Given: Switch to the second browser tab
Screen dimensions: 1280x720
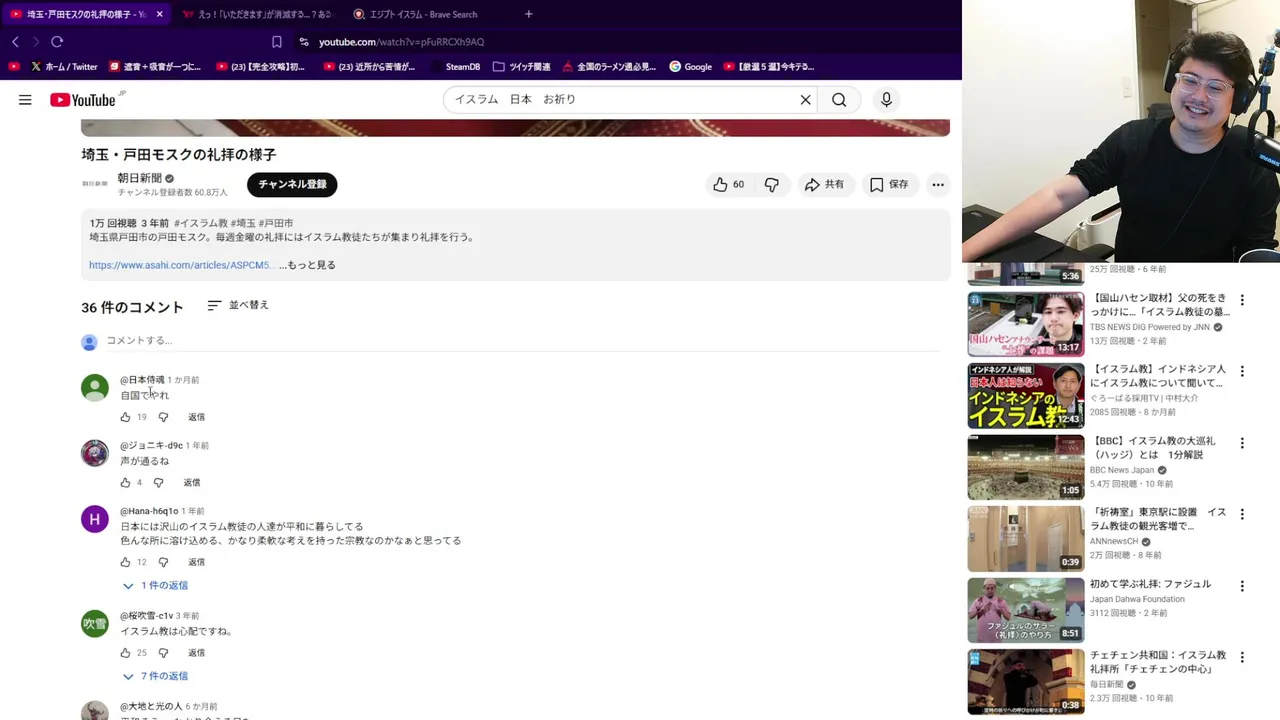Looking at the screenshot, I should [258, 14].
